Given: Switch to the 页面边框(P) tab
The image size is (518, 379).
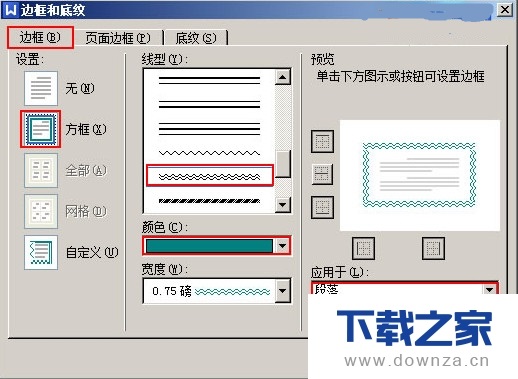Looking at the screenshot, I should [118, 38].
